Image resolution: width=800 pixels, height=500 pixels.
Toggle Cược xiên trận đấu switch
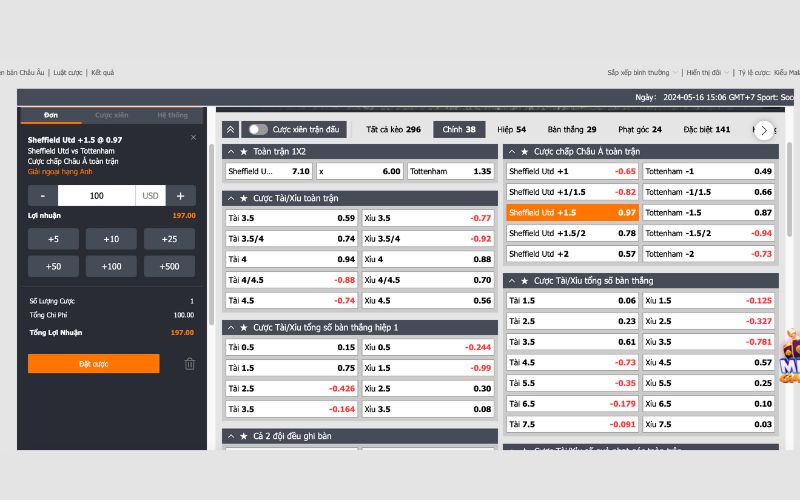257,130
